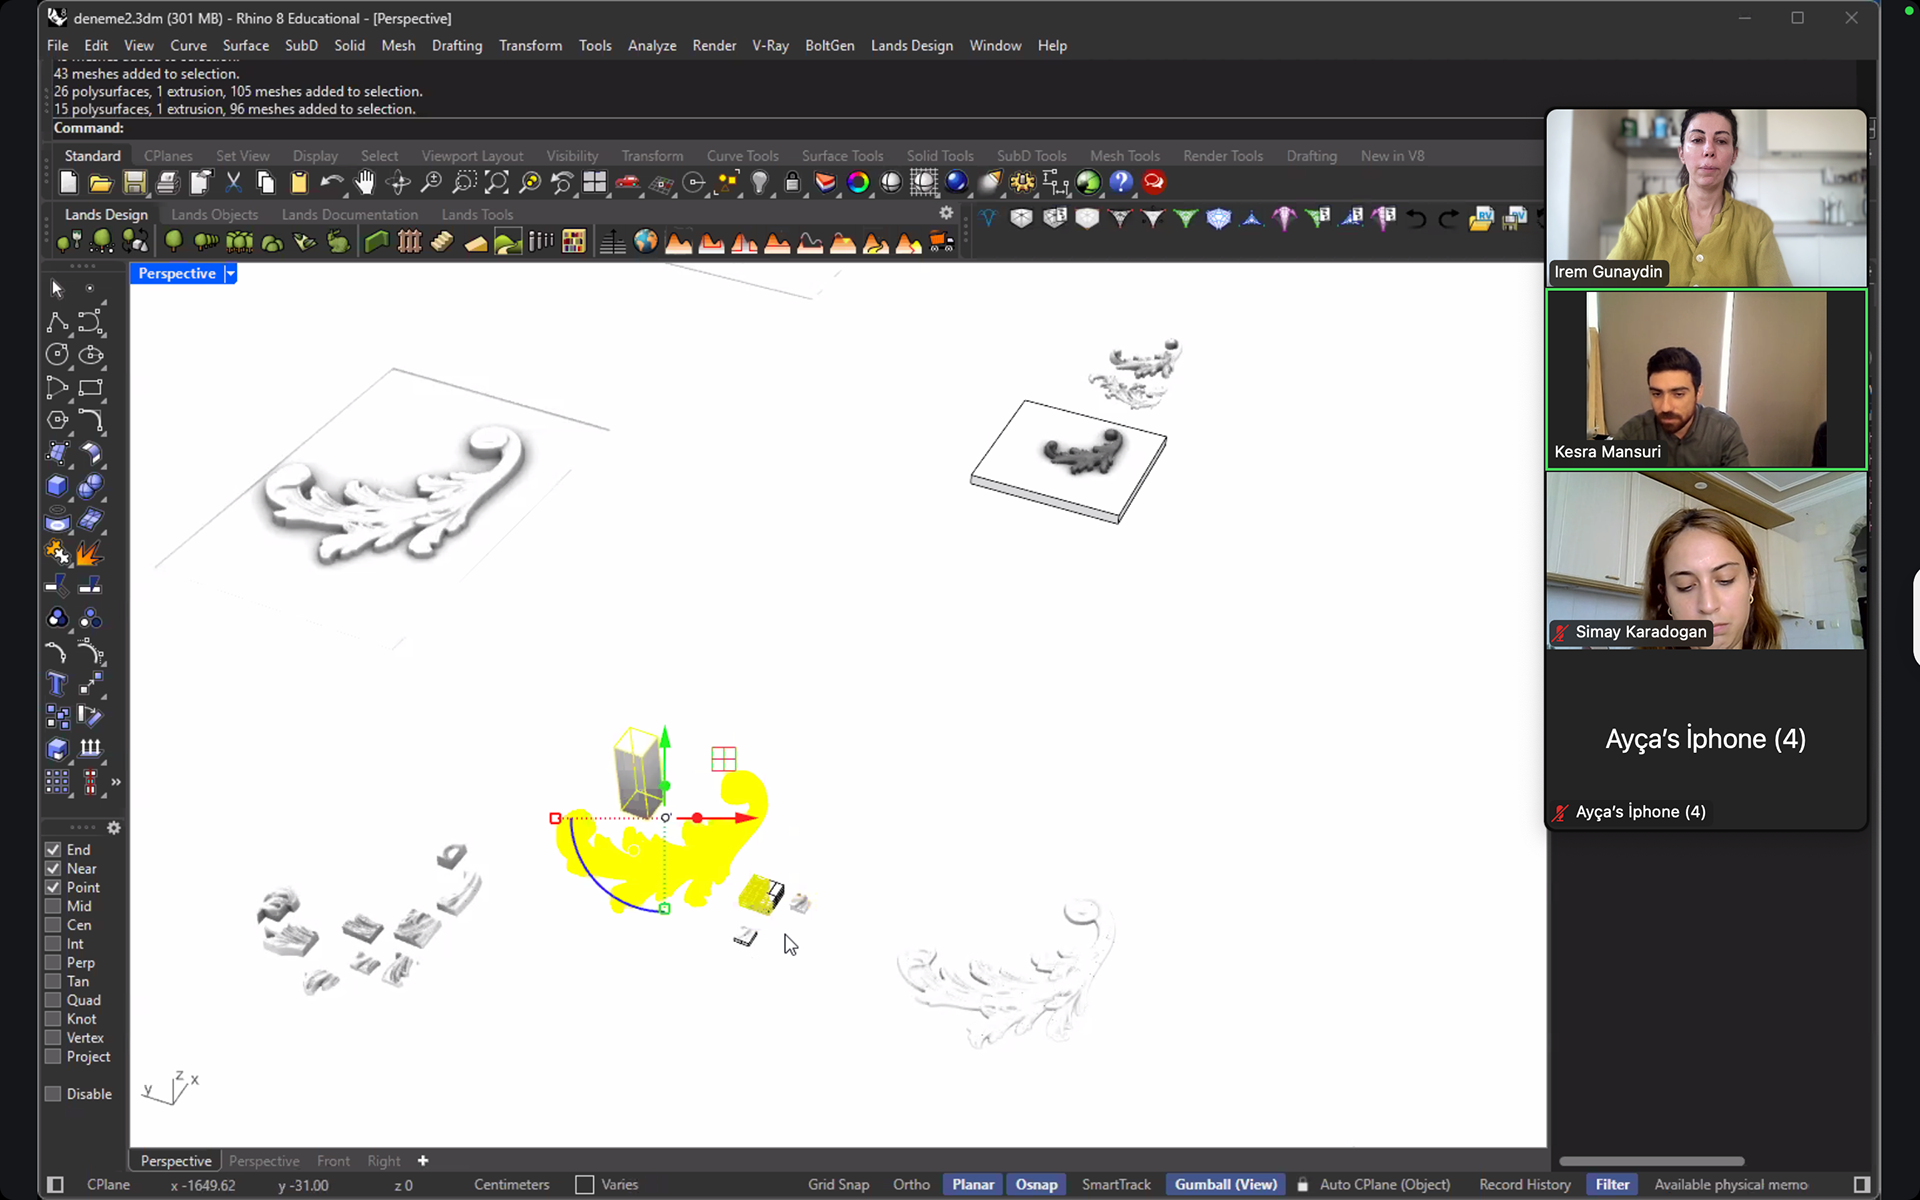The height and width of the screenshot is (1200, 1920).
Task: Select the Text object tool
Action: [x=57, y=684]
